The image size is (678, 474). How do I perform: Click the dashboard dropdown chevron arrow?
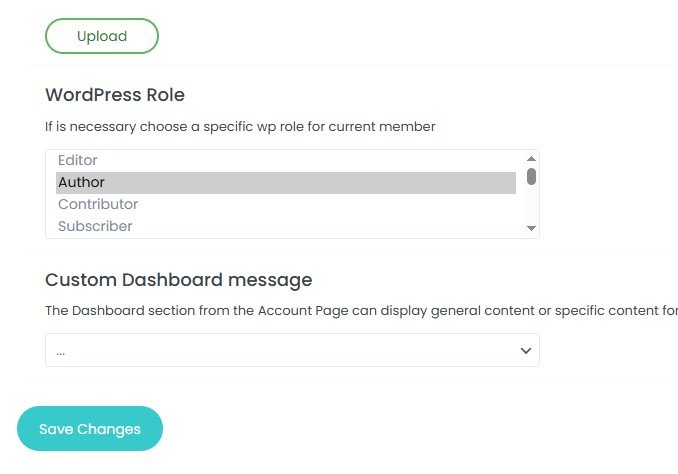(525, 351)
